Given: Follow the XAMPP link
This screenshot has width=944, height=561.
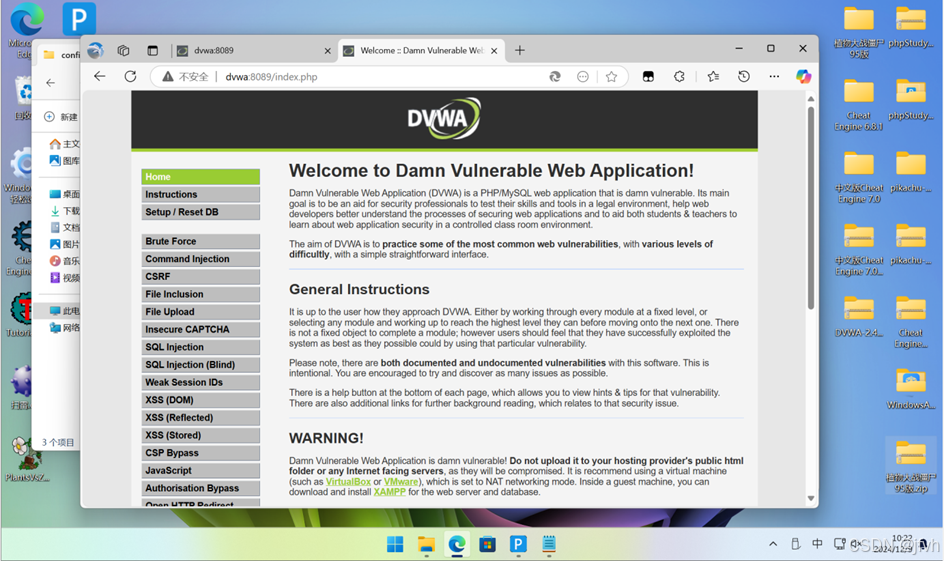Looking at the screenshot, I should click(389, 492).
